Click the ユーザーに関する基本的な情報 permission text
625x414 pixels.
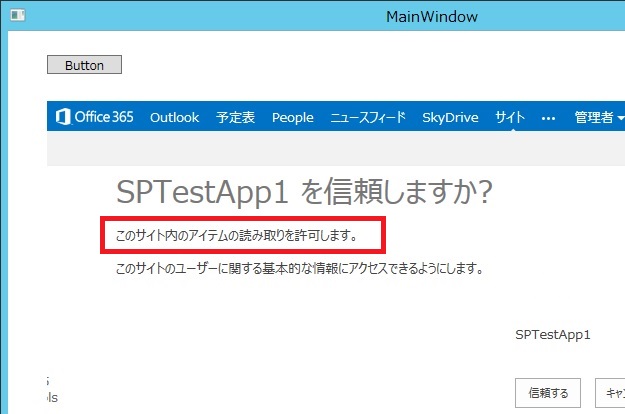(x=299, y=268)
